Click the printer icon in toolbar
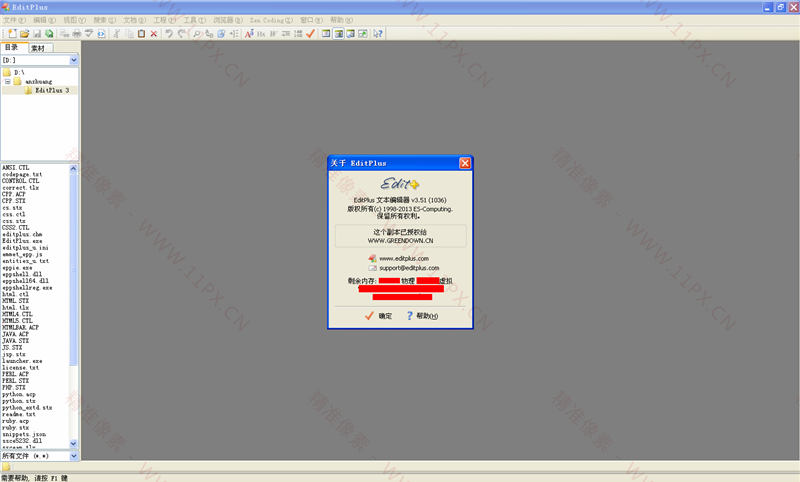Screen dimensions: 800x482 [77, 34]
